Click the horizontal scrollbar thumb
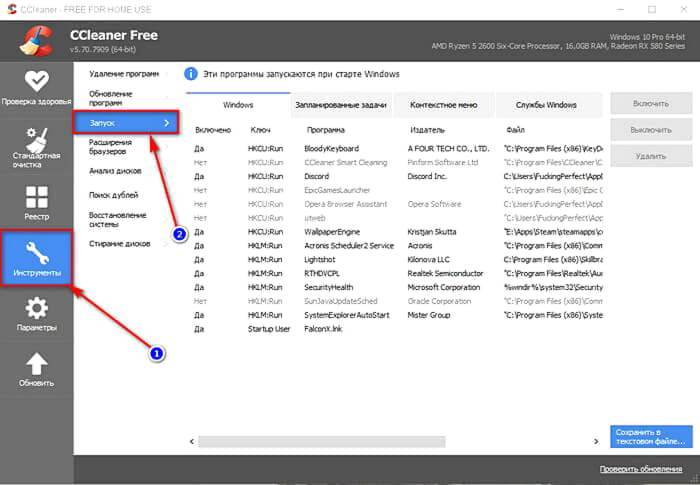Viewport: 700px width, 485px height. pyautogui.click(x=322, y=441)
